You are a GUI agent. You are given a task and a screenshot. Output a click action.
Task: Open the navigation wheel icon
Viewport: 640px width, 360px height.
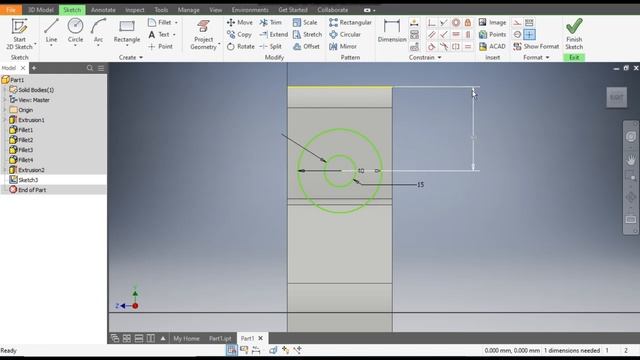click(x=631, y=137)
